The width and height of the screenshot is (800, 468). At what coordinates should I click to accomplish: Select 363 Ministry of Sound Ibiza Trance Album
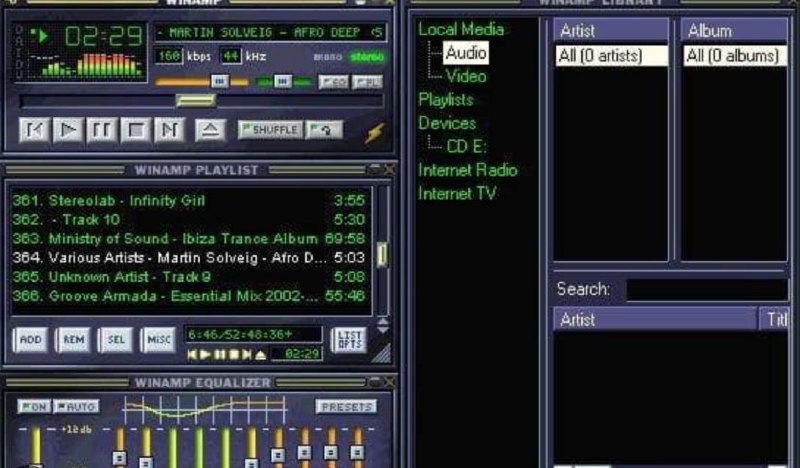coord(189,238)
